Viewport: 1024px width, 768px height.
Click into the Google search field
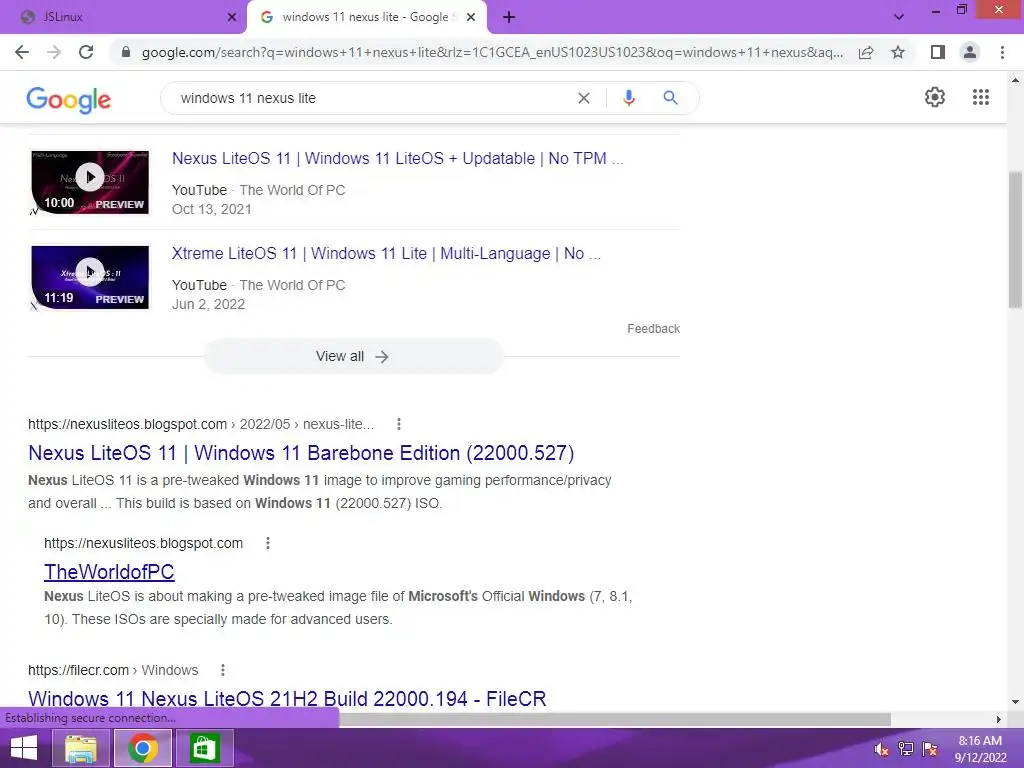pos(372,98)
